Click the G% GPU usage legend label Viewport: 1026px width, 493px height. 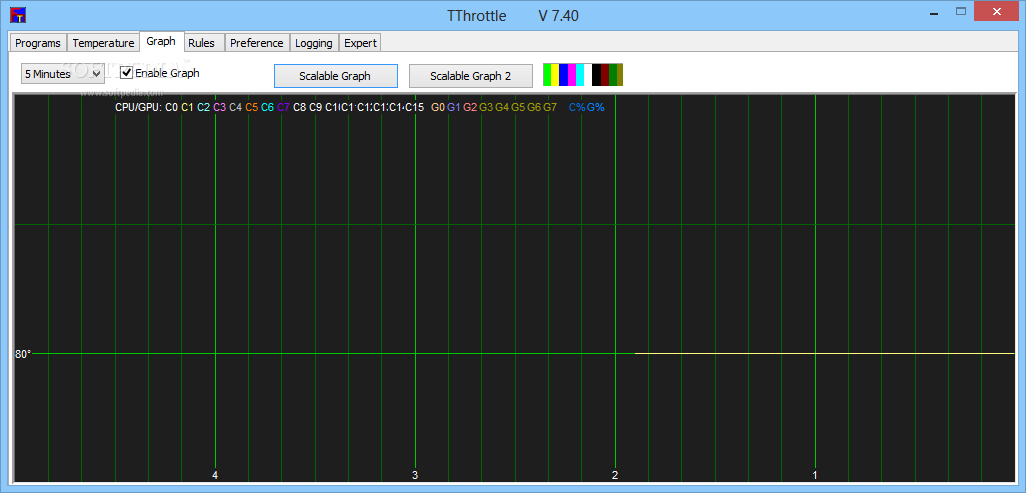(596, 107)
